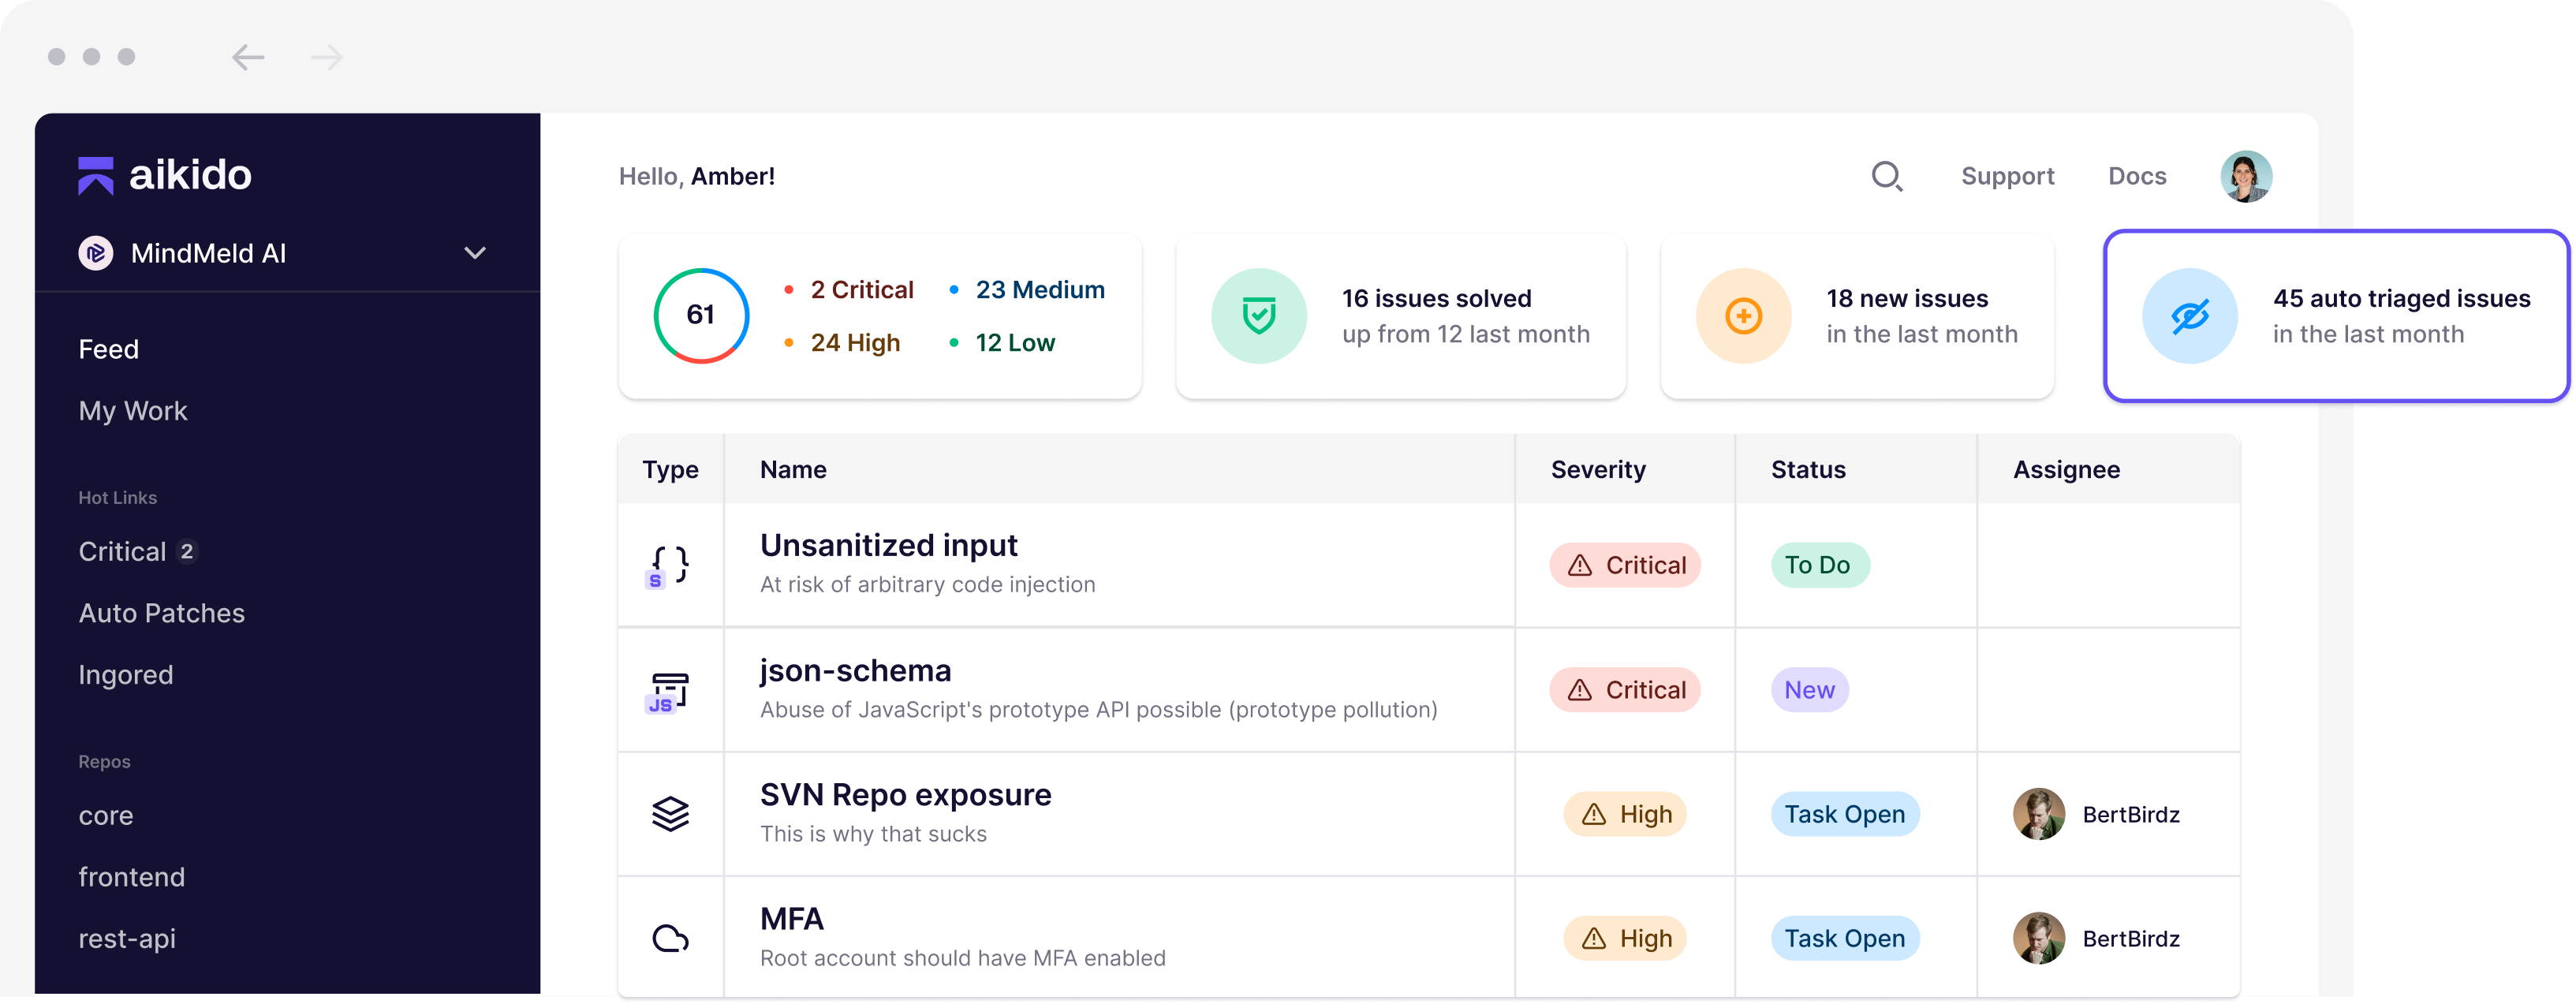Click the json-schema JS package icon
This screenshot has height=1004, width=2576.
coord(669,691)
